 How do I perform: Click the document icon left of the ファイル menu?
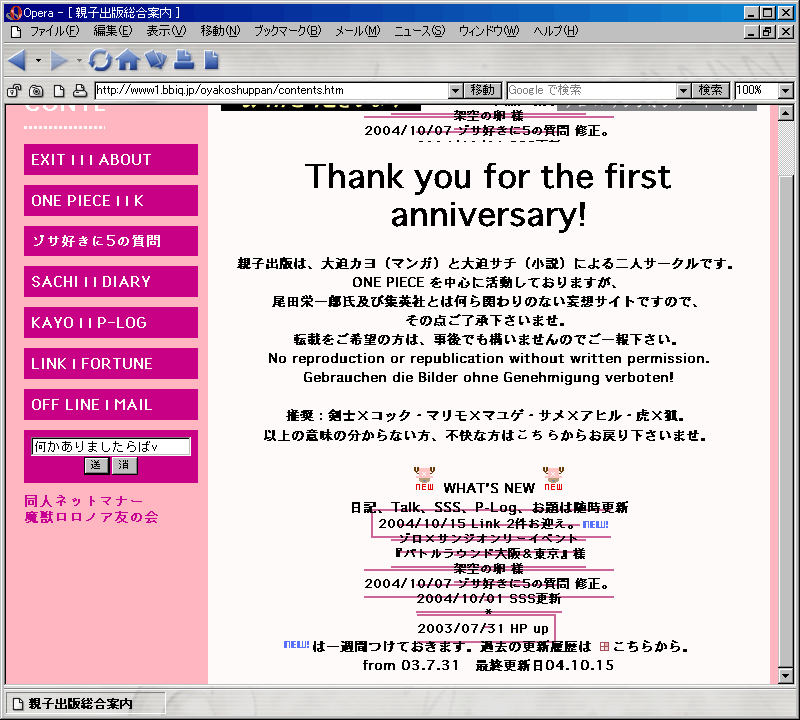16,32
